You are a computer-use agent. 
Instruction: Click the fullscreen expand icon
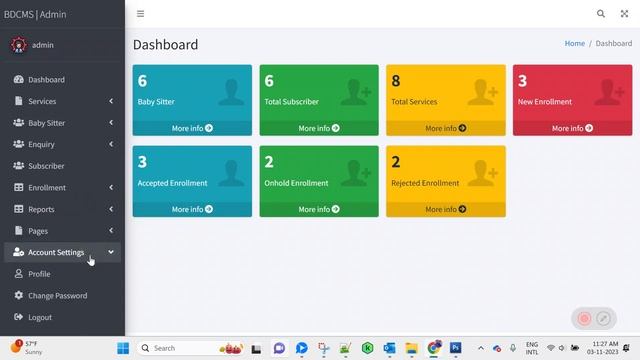pos(624,14)
